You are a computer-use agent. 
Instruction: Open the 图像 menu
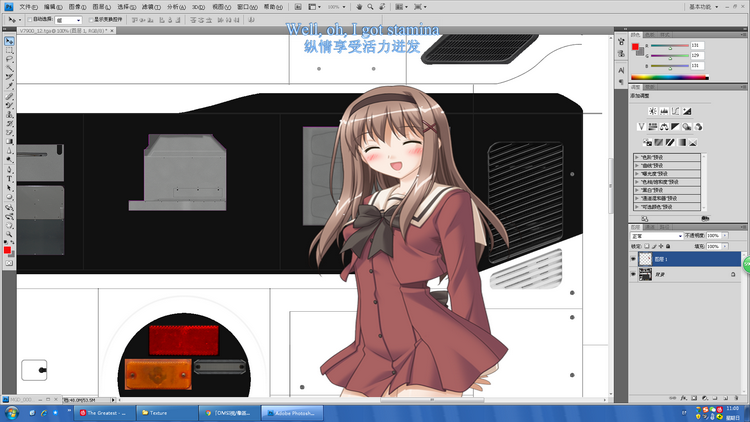tap(77, 7)
